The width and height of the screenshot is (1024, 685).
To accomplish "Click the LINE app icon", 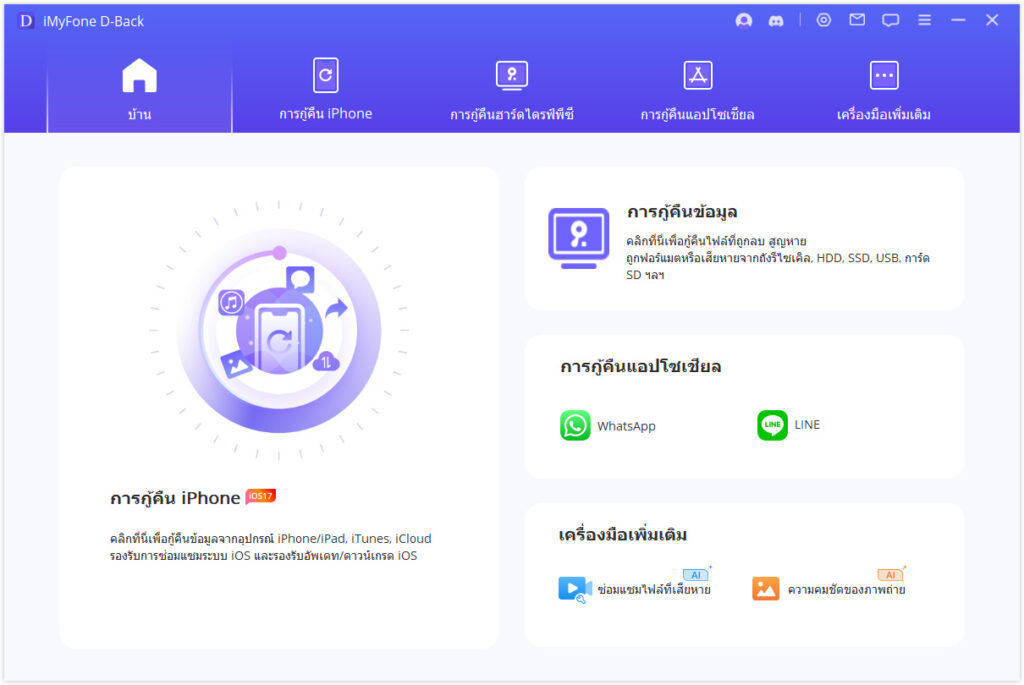I will click(772, 425).
